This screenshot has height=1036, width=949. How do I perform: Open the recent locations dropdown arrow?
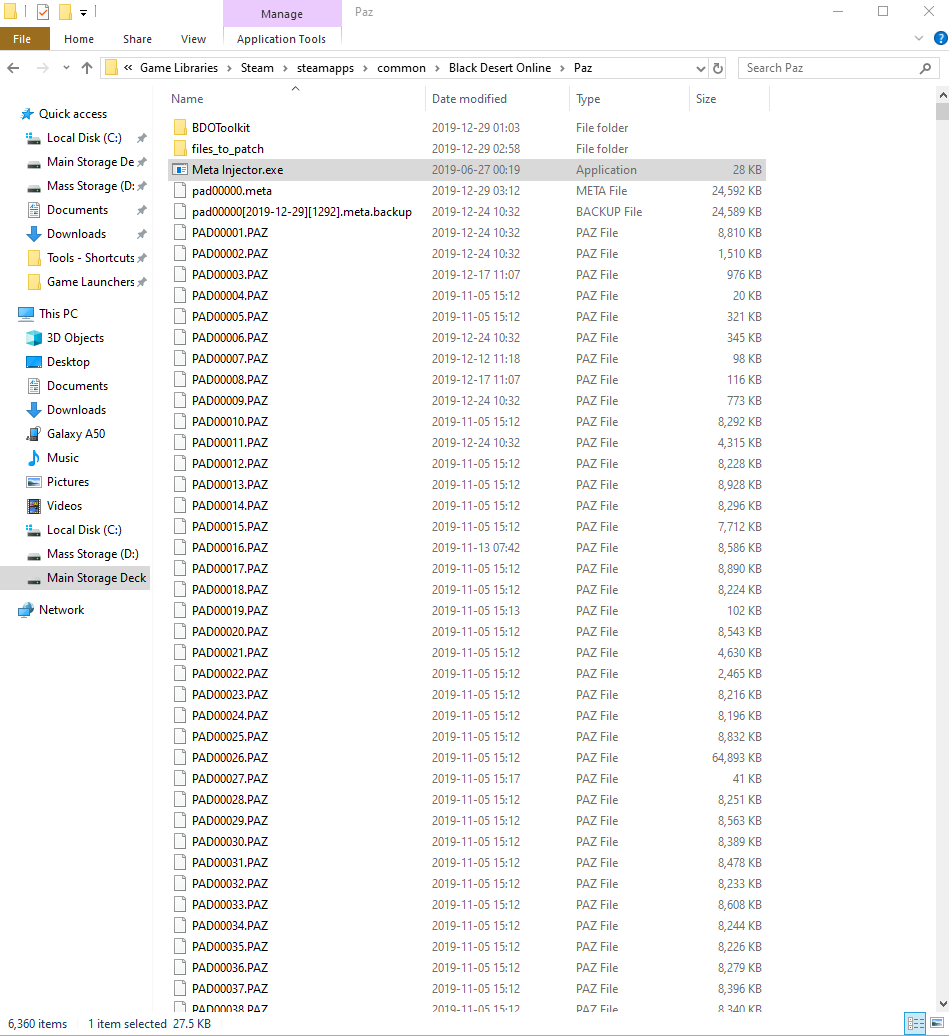tap(64, 68)
